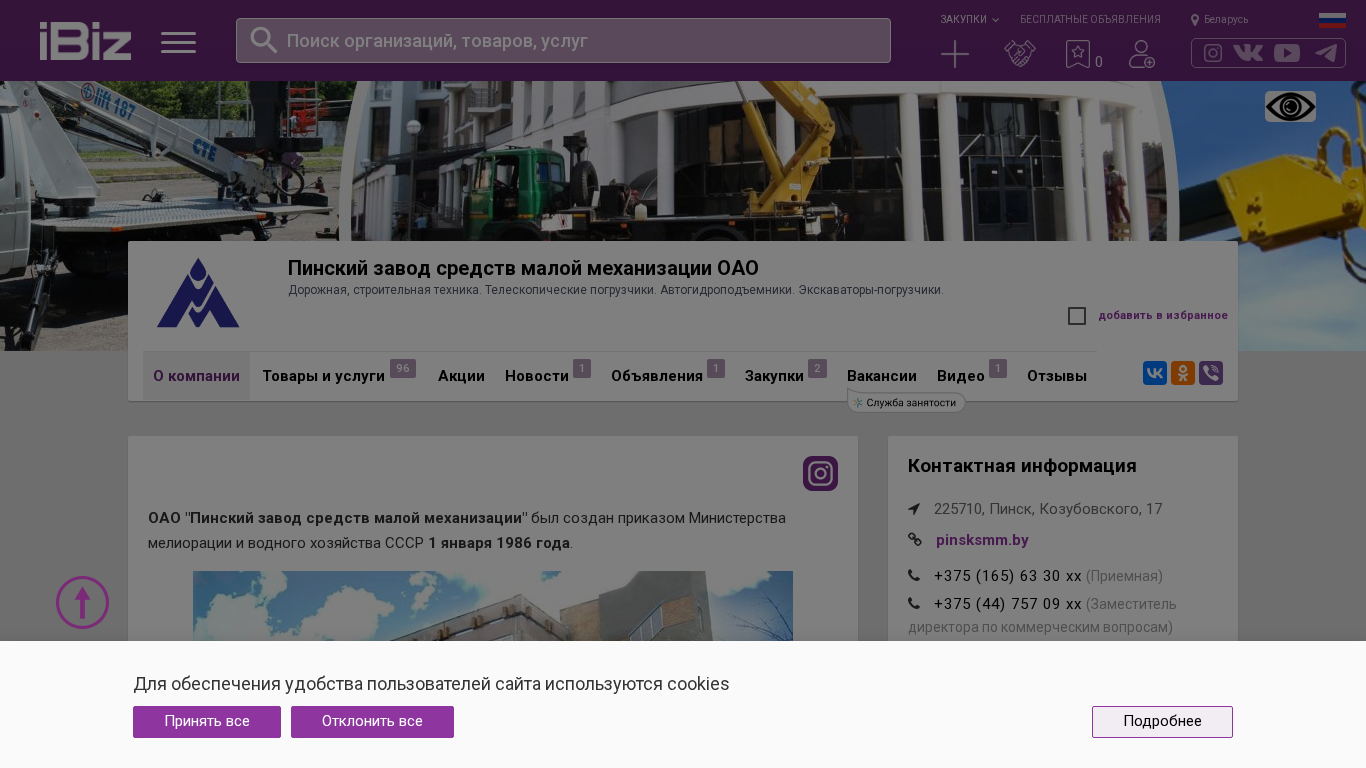This screenshot has height=768, width=1366.
Task: Open Instagram link in header
Action: click(1213, 53)
